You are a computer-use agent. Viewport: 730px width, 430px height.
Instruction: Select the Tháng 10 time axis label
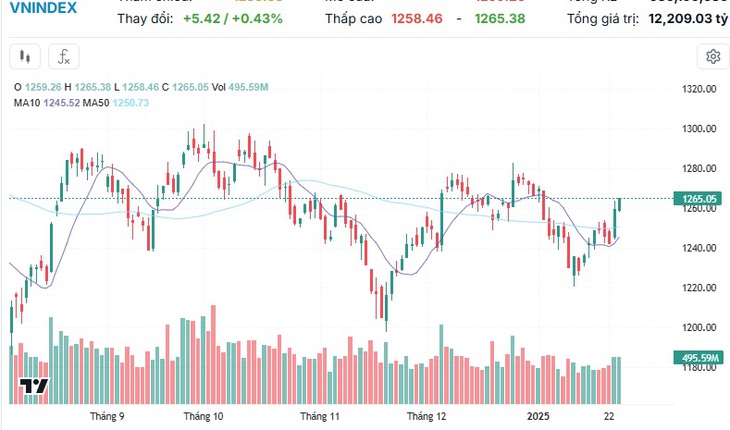(x=203, y=416)
